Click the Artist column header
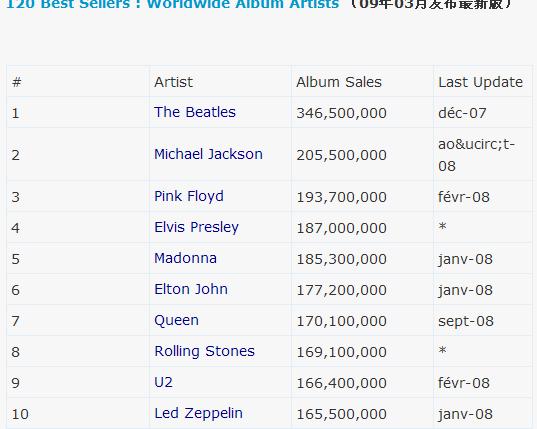537x429 pixels. pyautogui.click(x=173, y=82)
